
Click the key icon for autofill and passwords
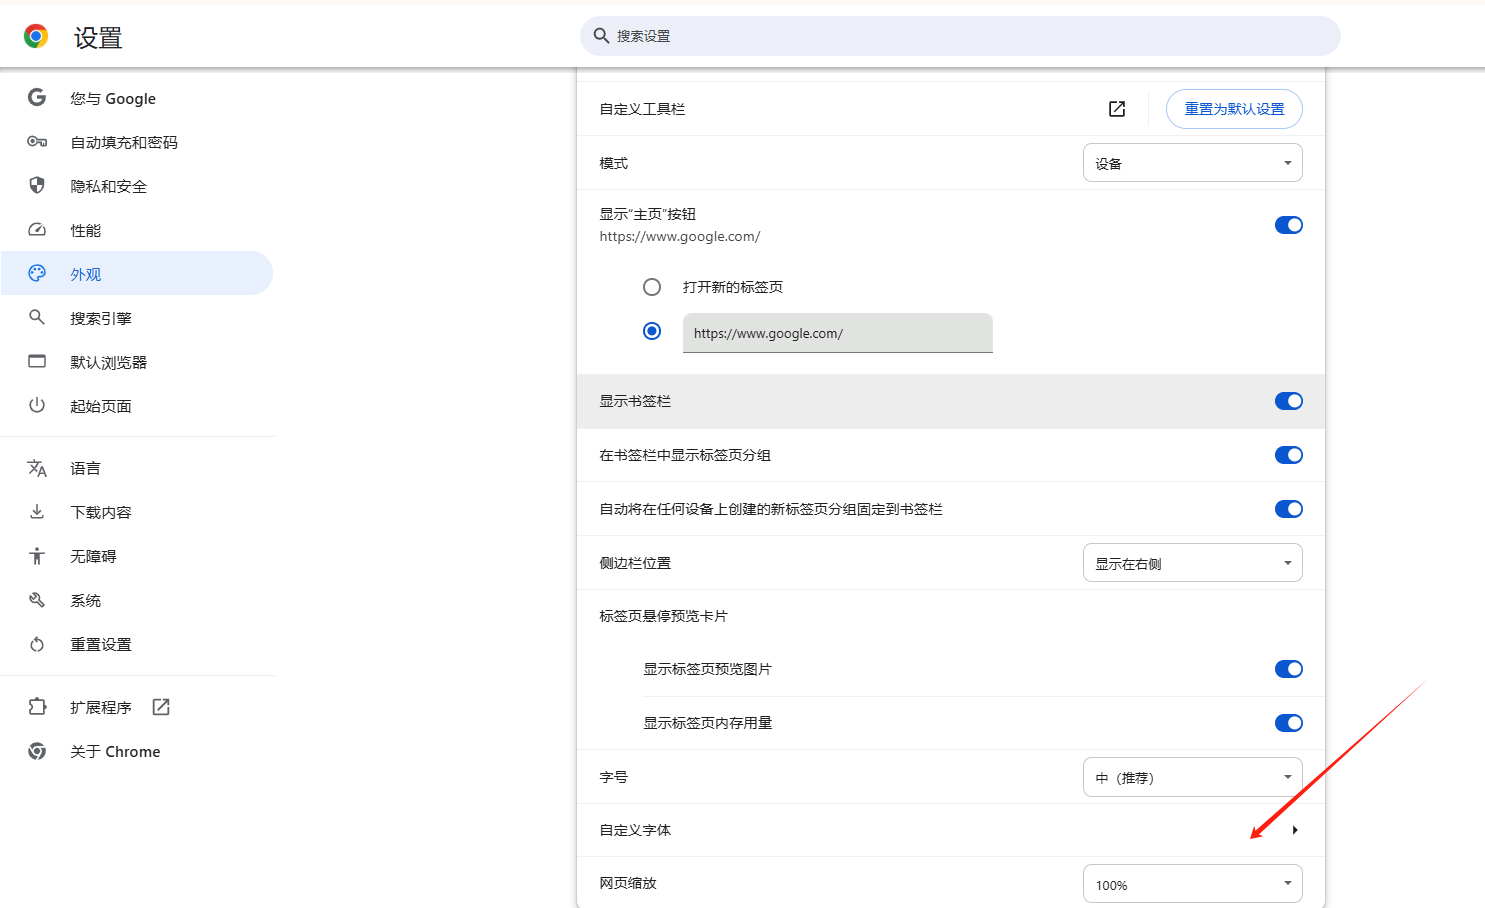(x=37, y=141)
